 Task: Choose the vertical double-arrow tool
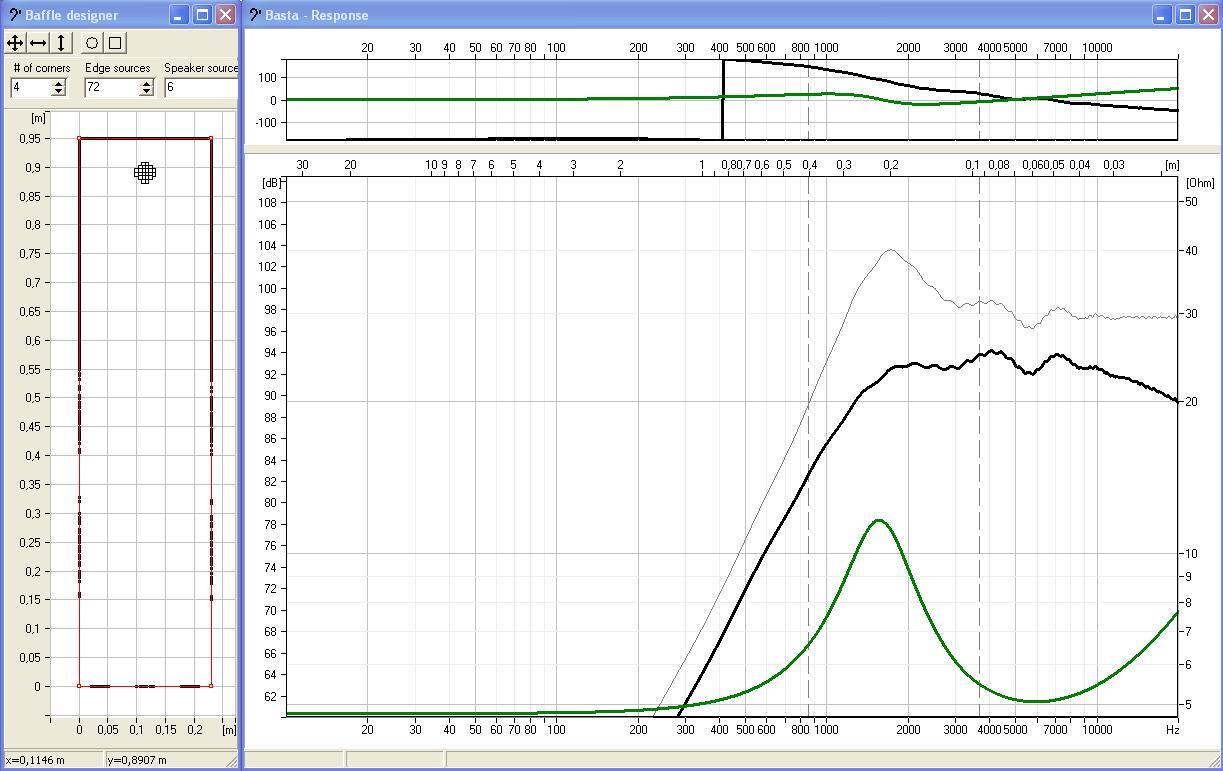[61, 43]
